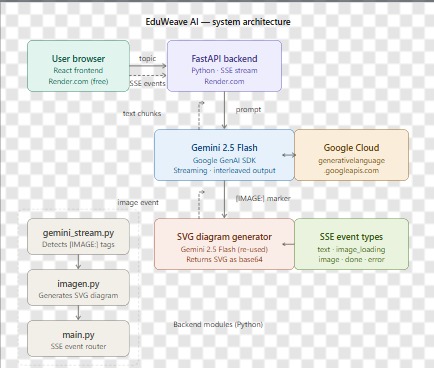Click the 'EduWeave AI — system architecture' title
This screenshot has height=368, width=434.
click(x=218, y=22)
